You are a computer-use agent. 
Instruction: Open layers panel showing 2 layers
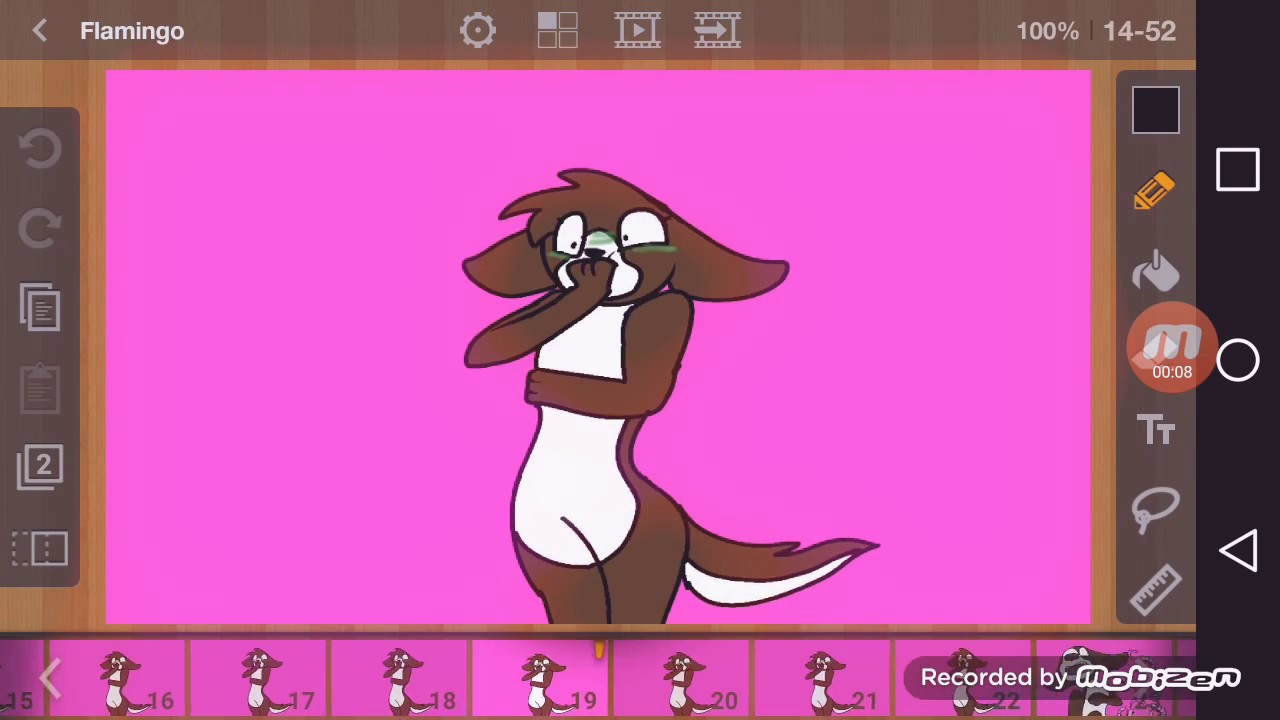40,467
